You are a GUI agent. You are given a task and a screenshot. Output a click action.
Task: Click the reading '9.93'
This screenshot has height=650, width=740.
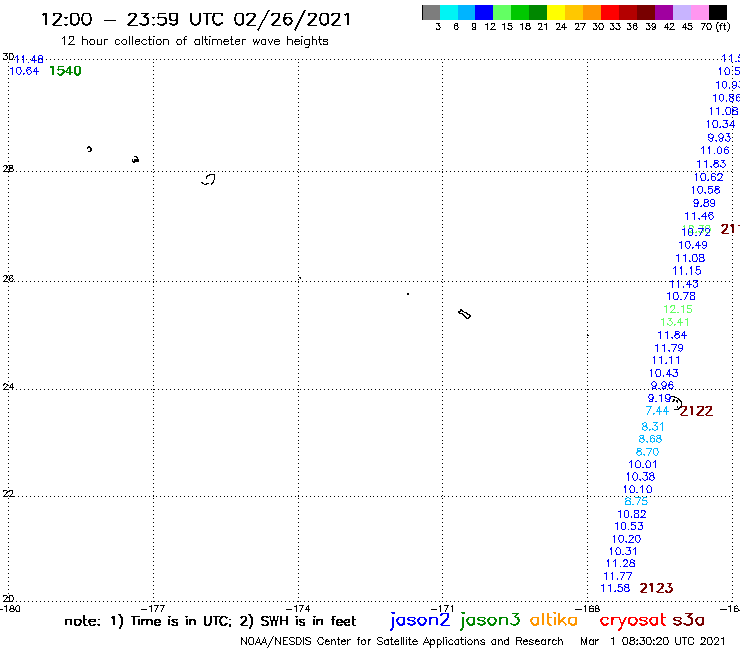[x=719, y=138]
